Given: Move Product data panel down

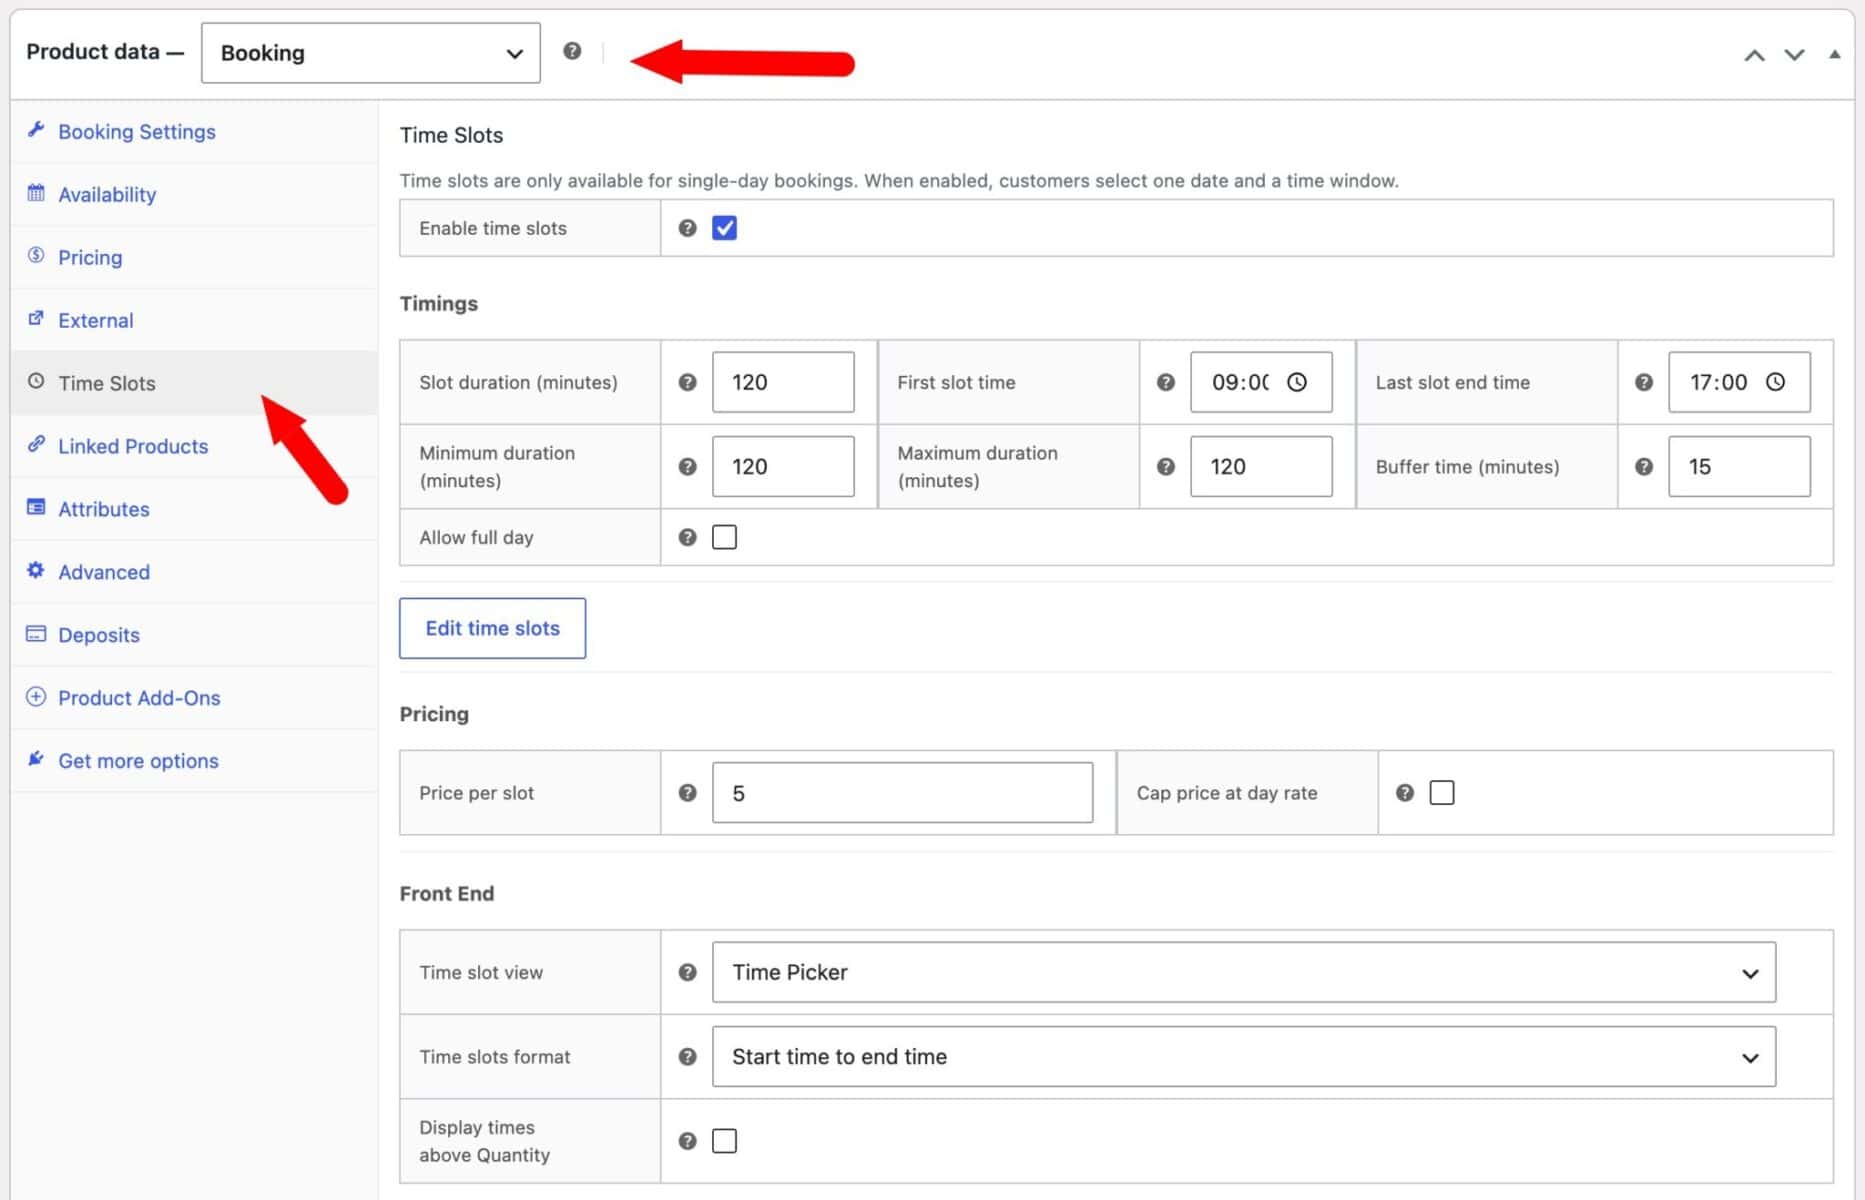Looking at the screenshot, I should coord(1794,55).
